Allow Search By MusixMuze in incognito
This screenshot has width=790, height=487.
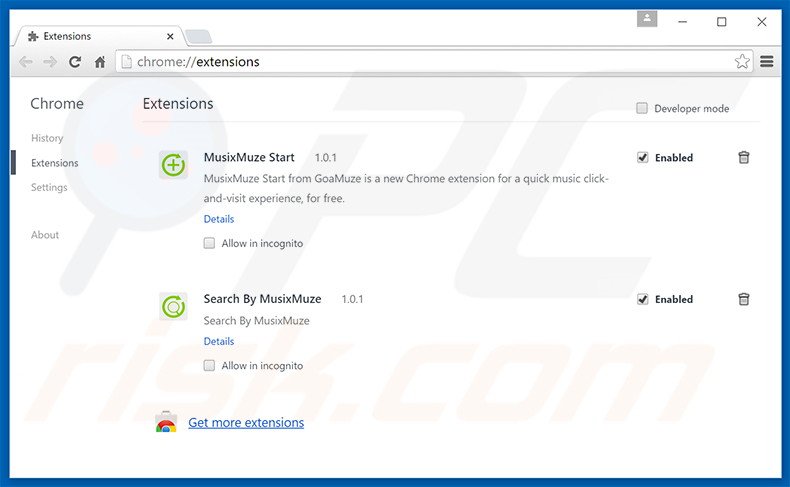point(209,365)
